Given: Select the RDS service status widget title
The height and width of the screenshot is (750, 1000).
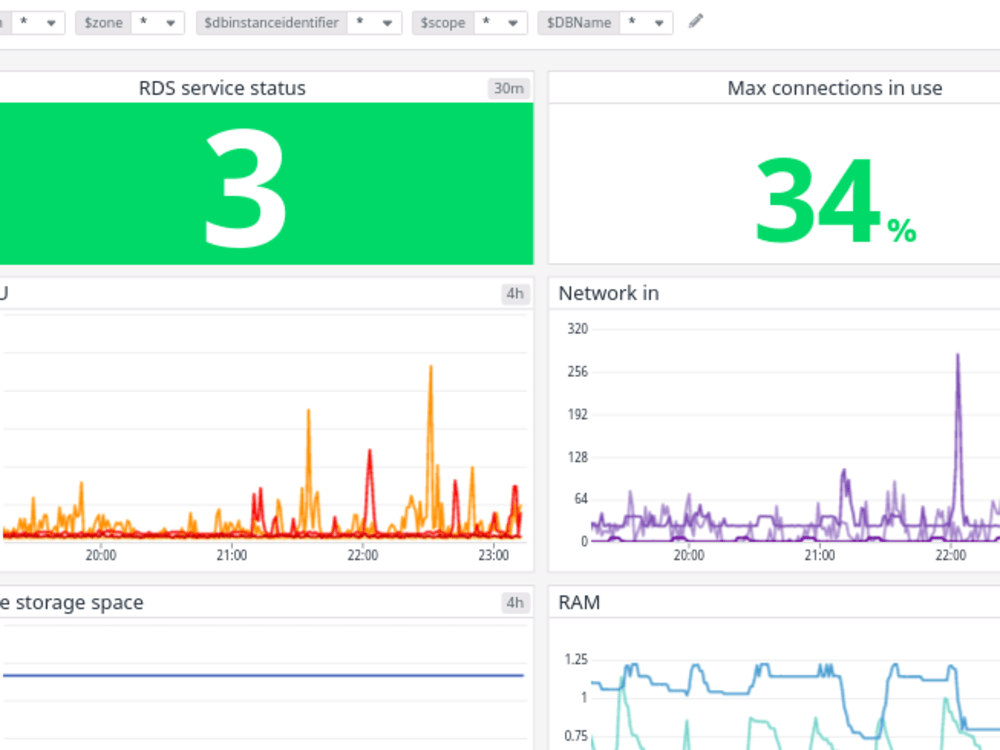Looking at the screenshot, I should click(x=222, y=88).
